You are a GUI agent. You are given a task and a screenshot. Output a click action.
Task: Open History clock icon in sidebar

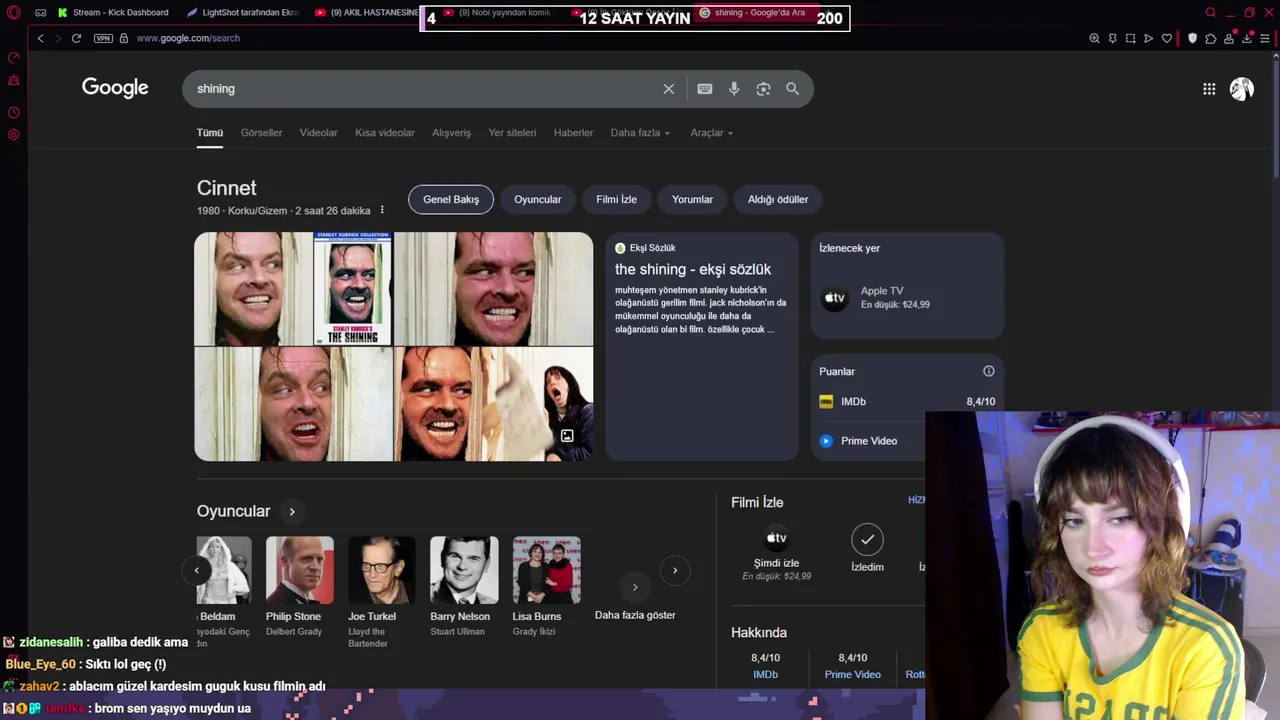tap(14, 112)
